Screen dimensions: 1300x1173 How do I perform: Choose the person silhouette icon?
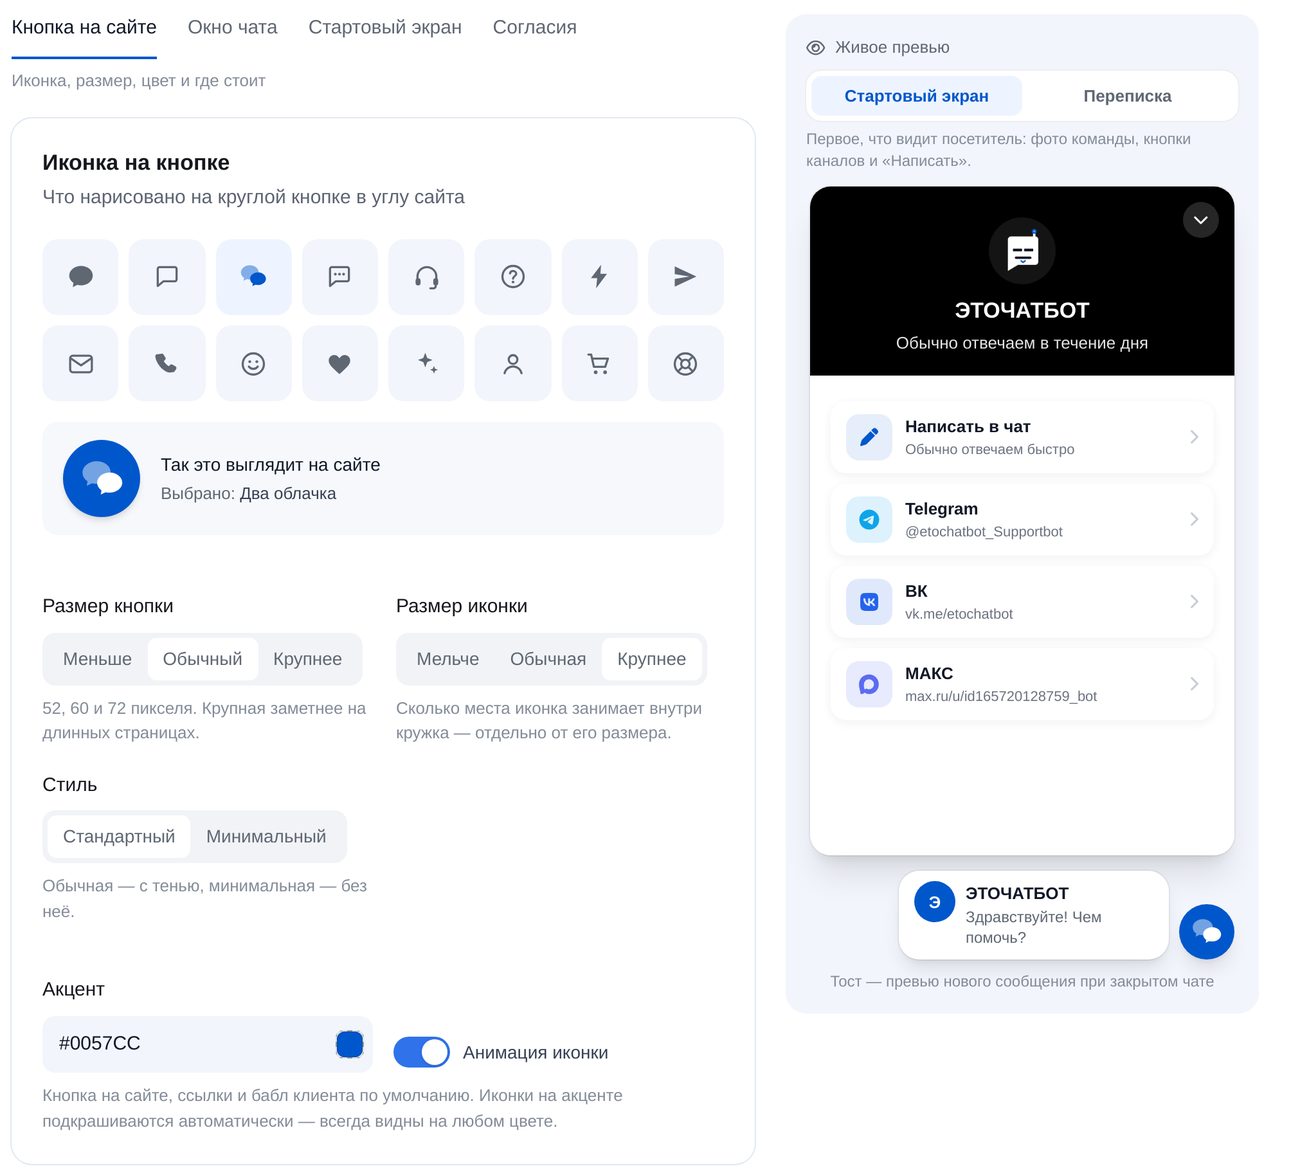pos(513,363)
